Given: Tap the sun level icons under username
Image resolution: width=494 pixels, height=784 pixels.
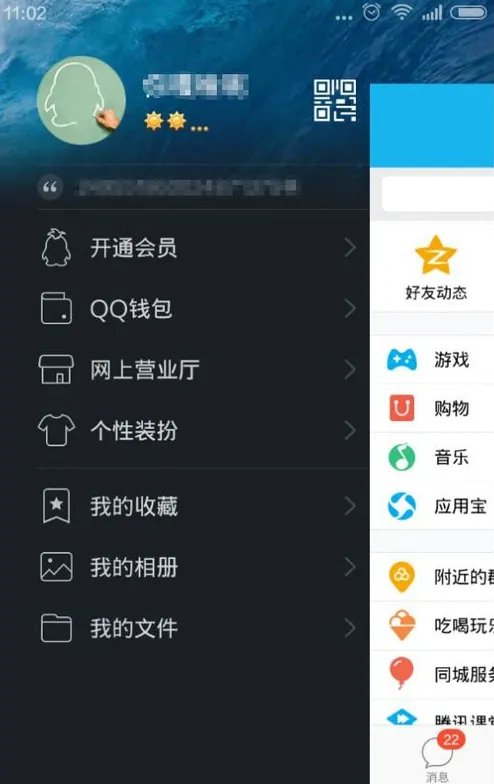Looking at the screenshot, I should [x=176, y=122].
